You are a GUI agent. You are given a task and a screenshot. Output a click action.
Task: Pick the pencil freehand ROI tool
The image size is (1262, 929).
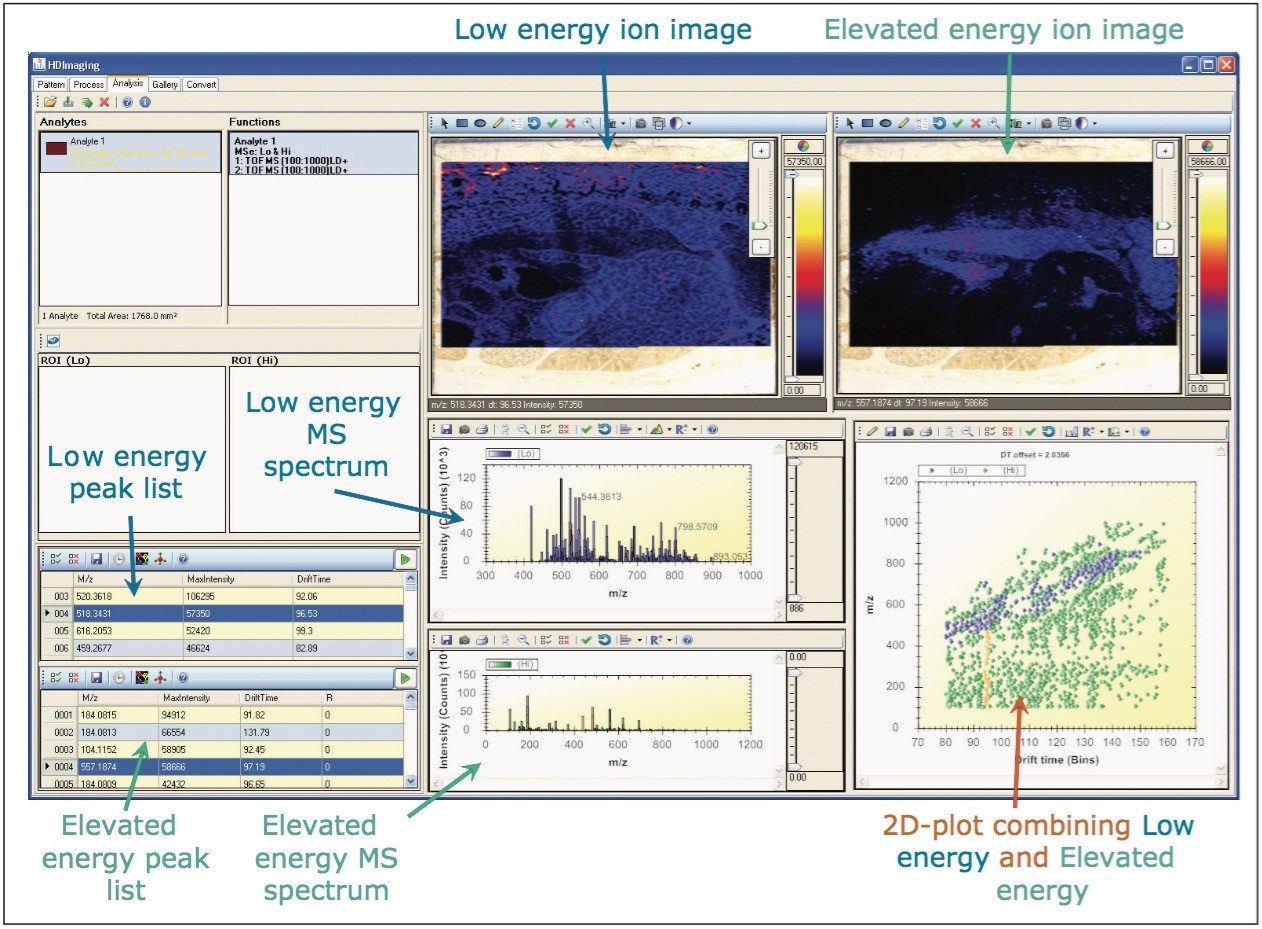(x=498, y=123)
